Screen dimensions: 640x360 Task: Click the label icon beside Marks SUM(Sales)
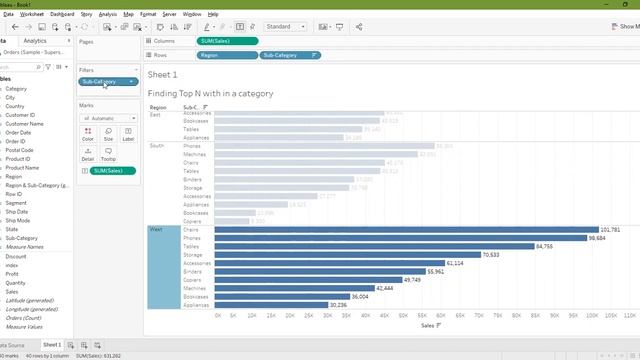pyautogui.click(x=84, y=171)
